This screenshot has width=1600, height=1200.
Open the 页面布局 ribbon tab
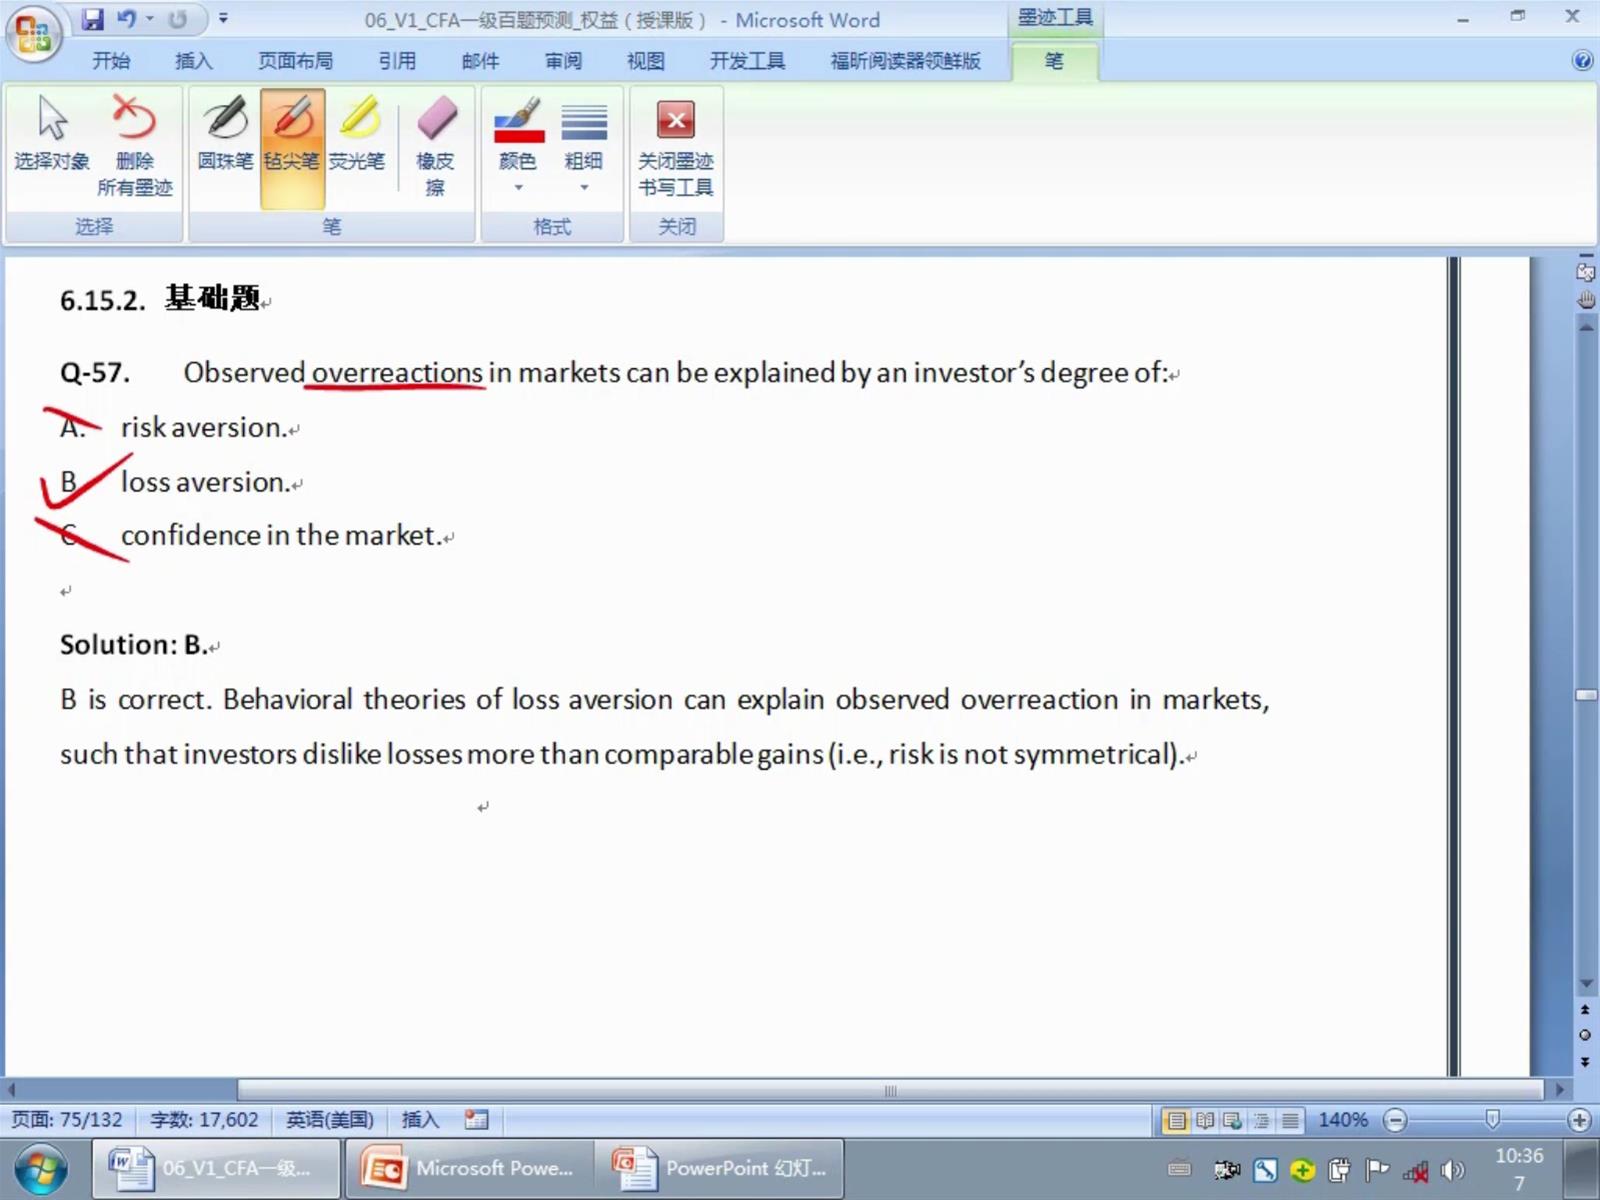295,61
